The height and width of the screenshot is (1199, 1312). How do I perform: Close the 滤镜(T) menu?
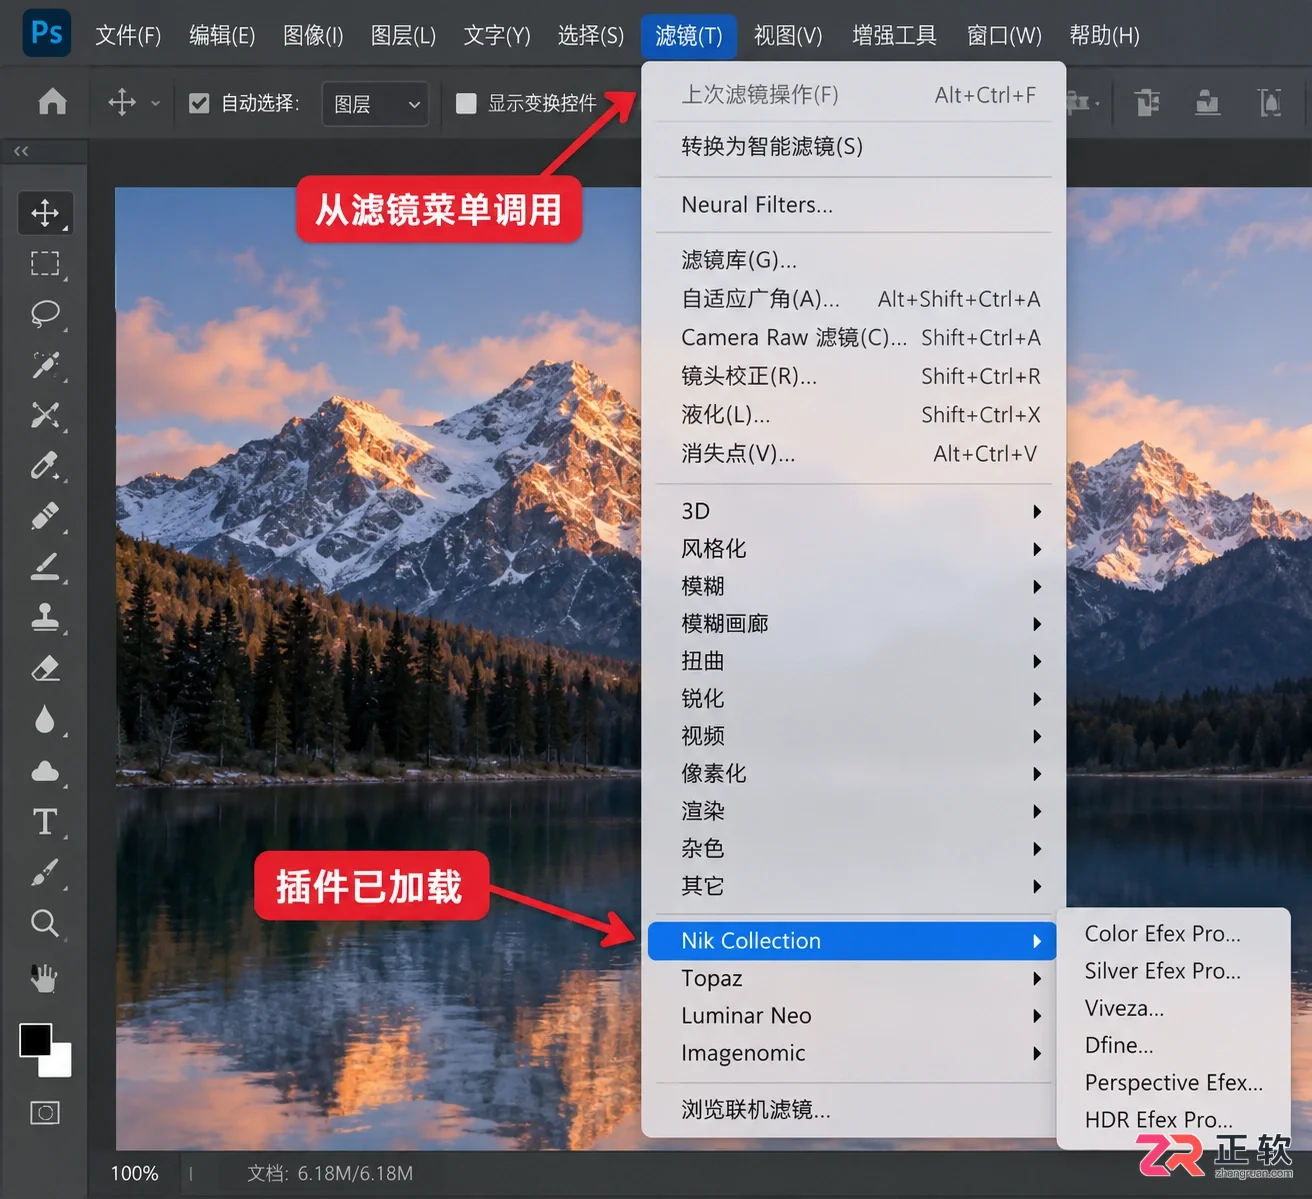pyautogui.click(x=689, y=35)
